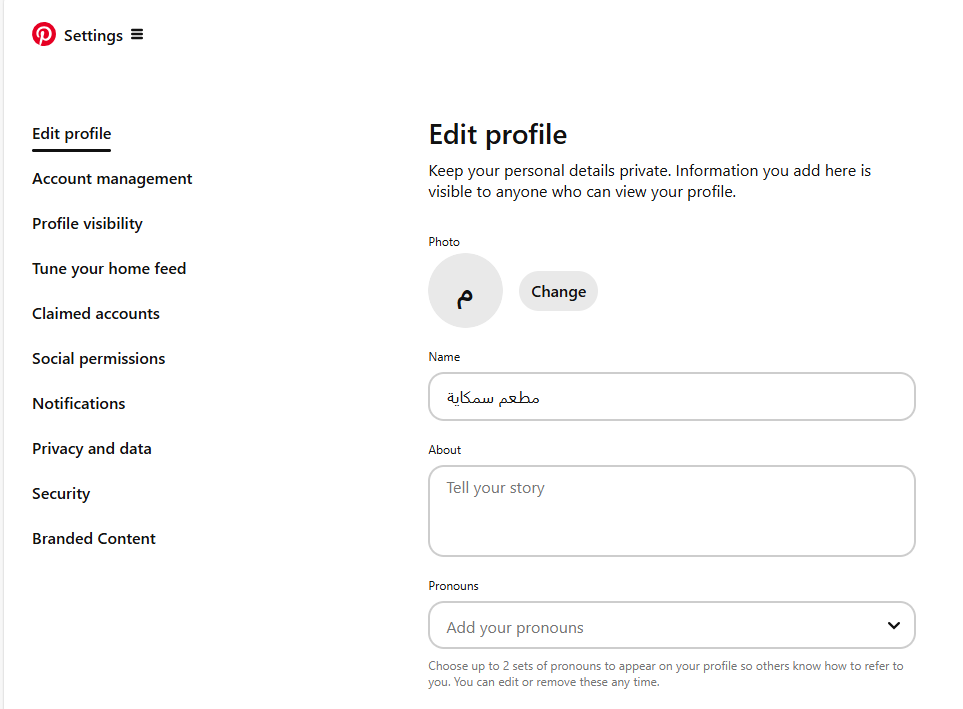Open the Add your pronouns combo box
This screenshot has width=963, height=709.
coord(660,626)
